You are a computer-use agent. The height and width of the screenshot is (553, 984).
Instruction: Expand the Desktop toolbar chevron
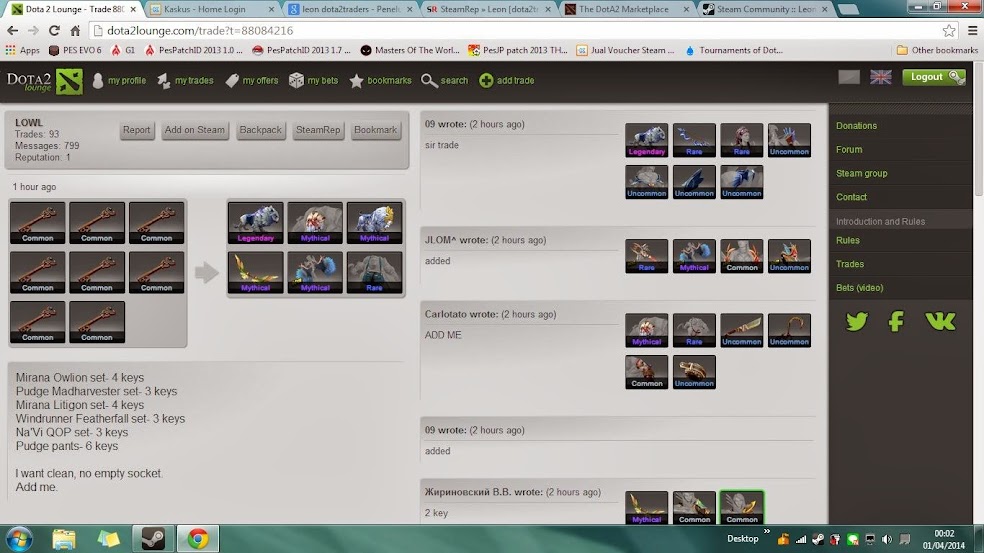click(767, 532)
